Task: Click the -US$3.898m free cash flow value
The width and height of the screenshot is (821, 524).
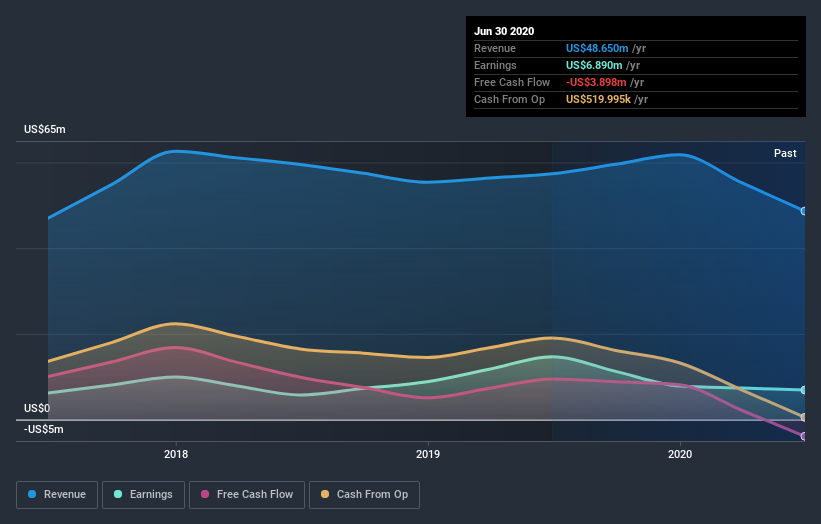Action: (596, 82)
